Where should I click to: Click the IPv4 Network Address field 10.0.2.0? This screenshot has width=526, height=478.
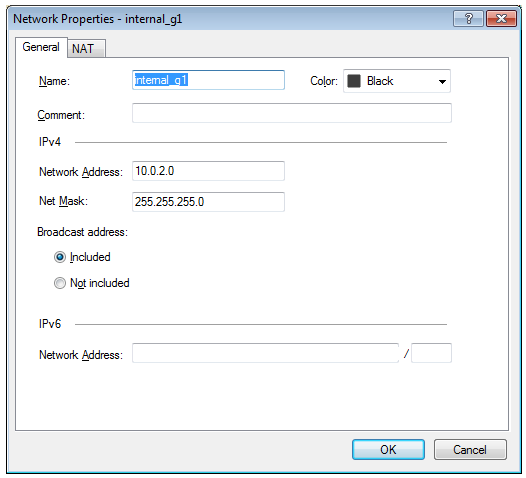coord(208,171)
